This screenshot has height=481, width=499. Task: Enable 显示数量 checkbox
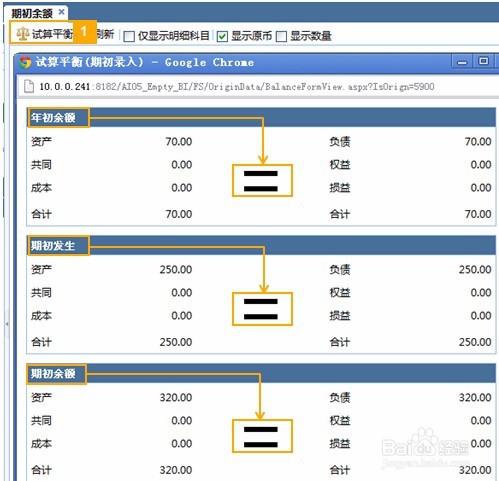click(281, 36)
